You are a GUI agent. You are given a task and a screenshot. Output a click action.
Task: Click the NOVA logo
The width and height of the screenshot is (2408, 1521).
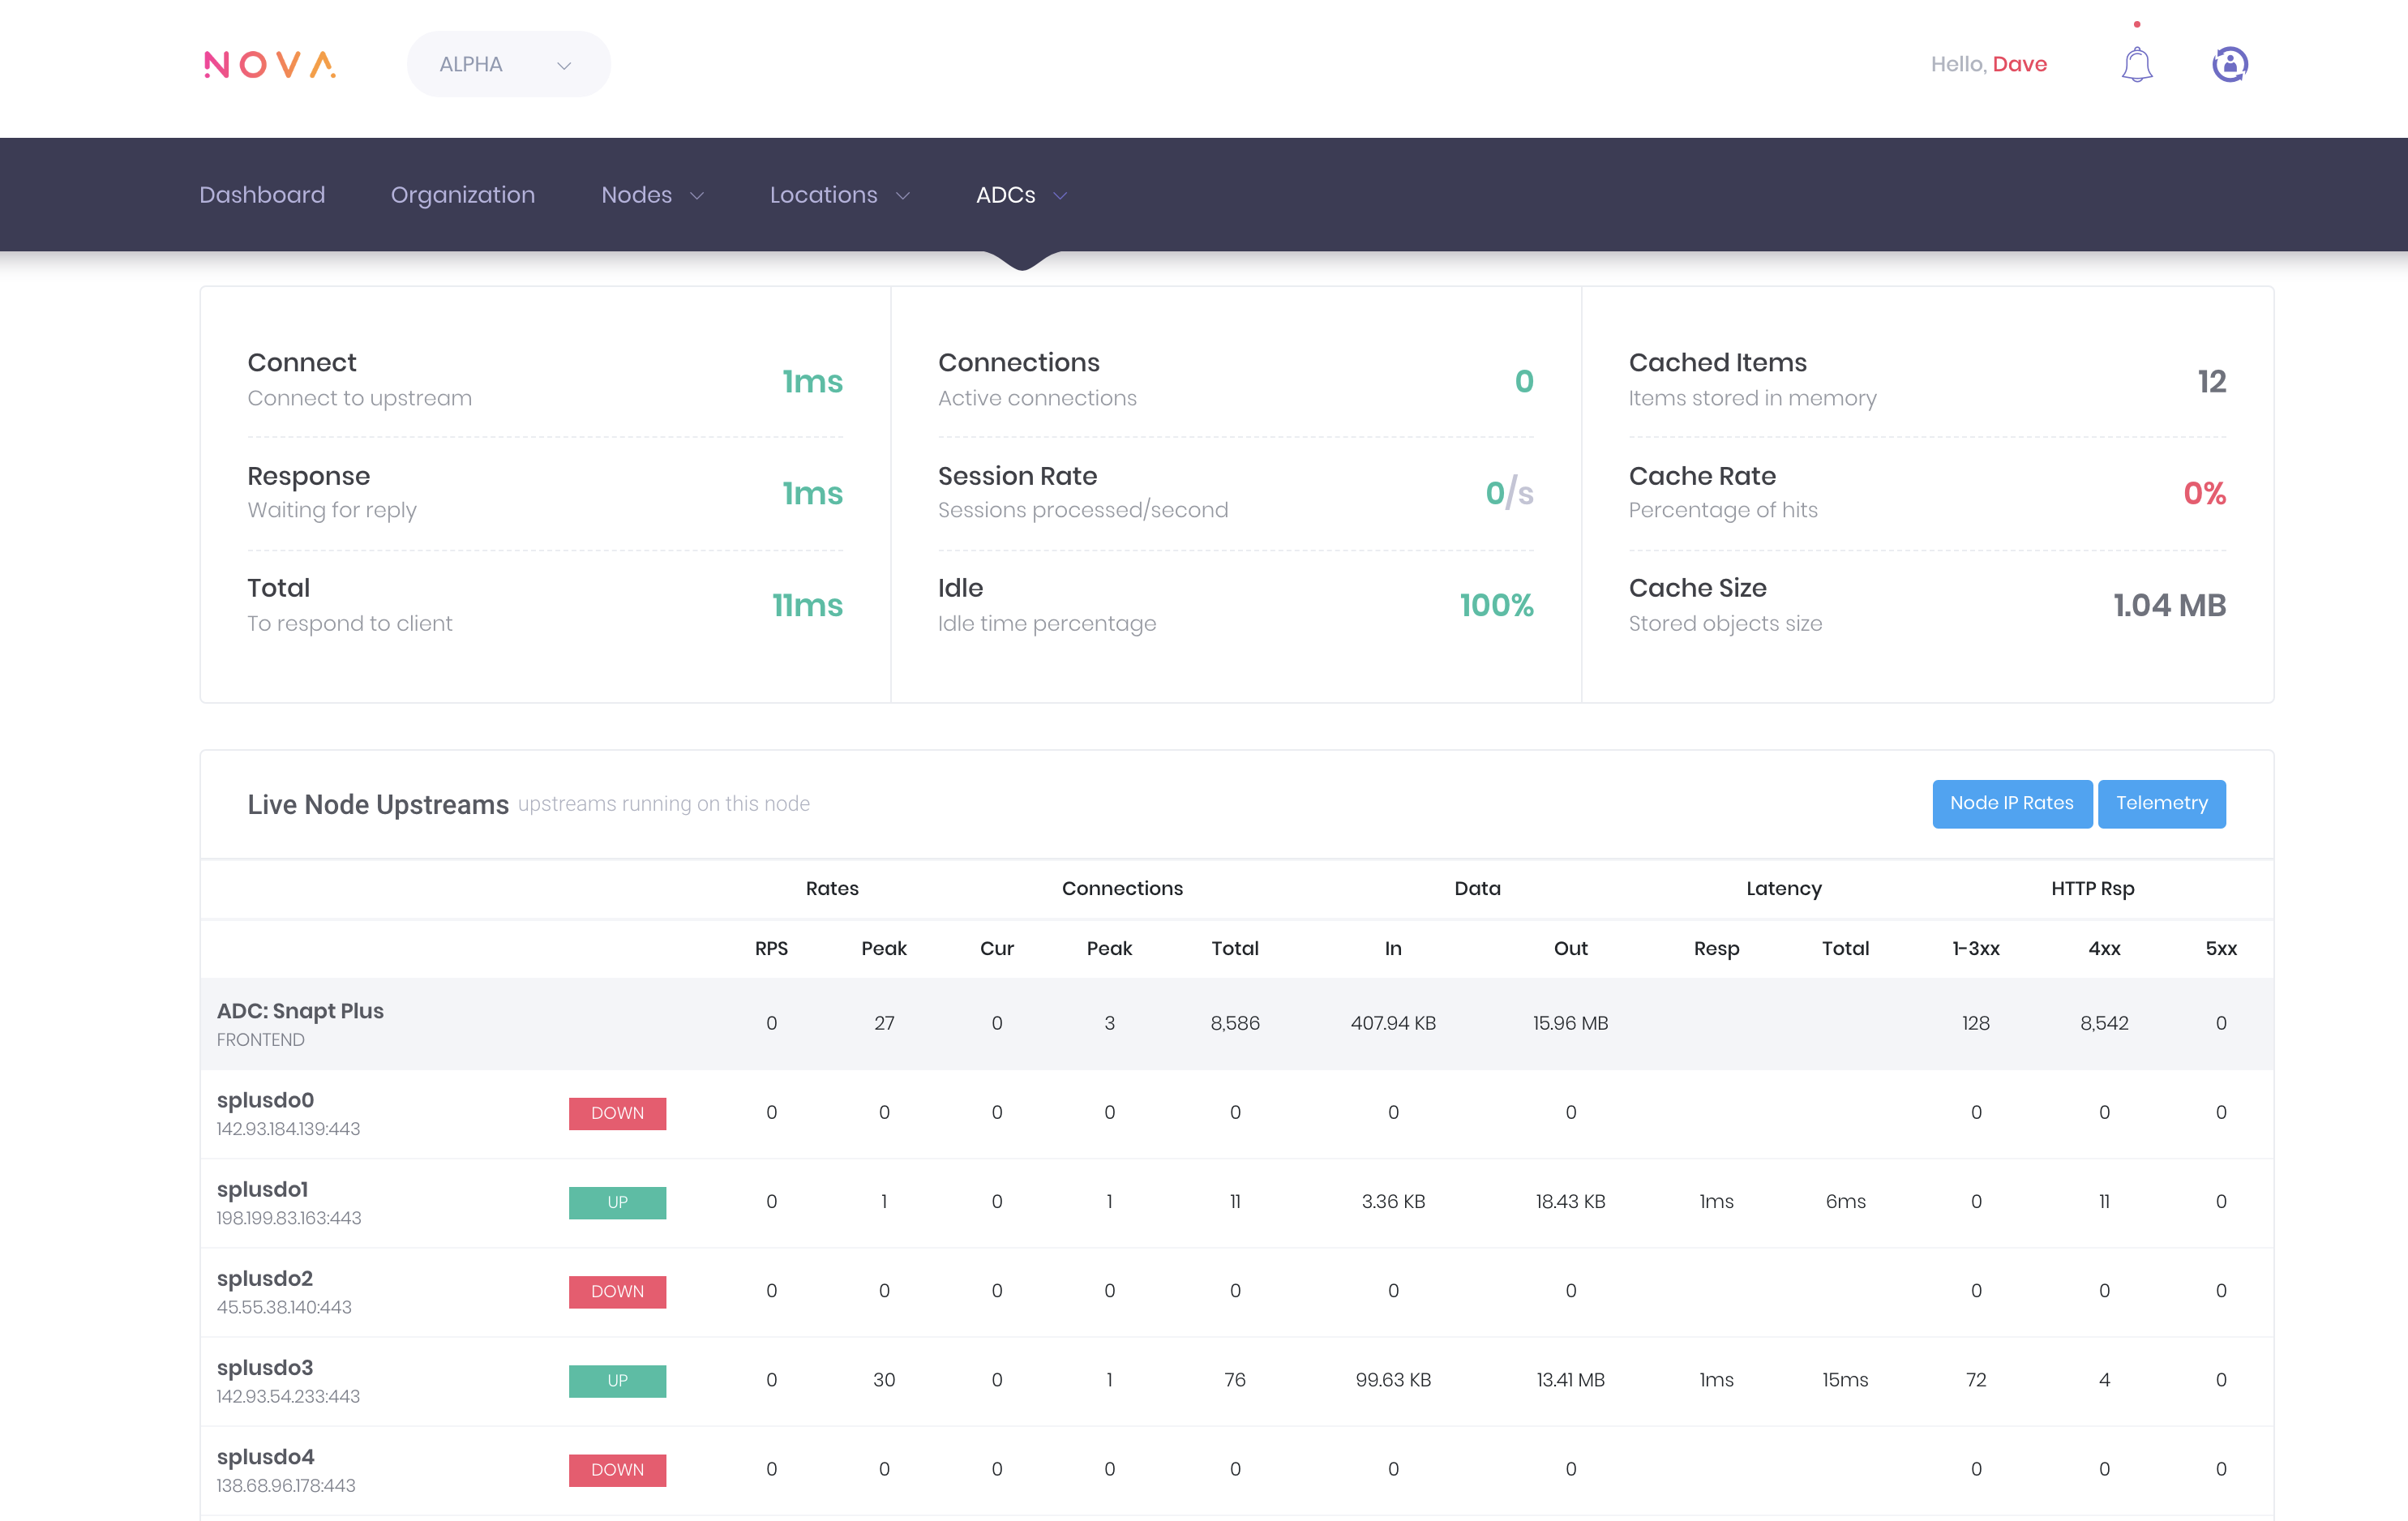[x=270, y=65]
